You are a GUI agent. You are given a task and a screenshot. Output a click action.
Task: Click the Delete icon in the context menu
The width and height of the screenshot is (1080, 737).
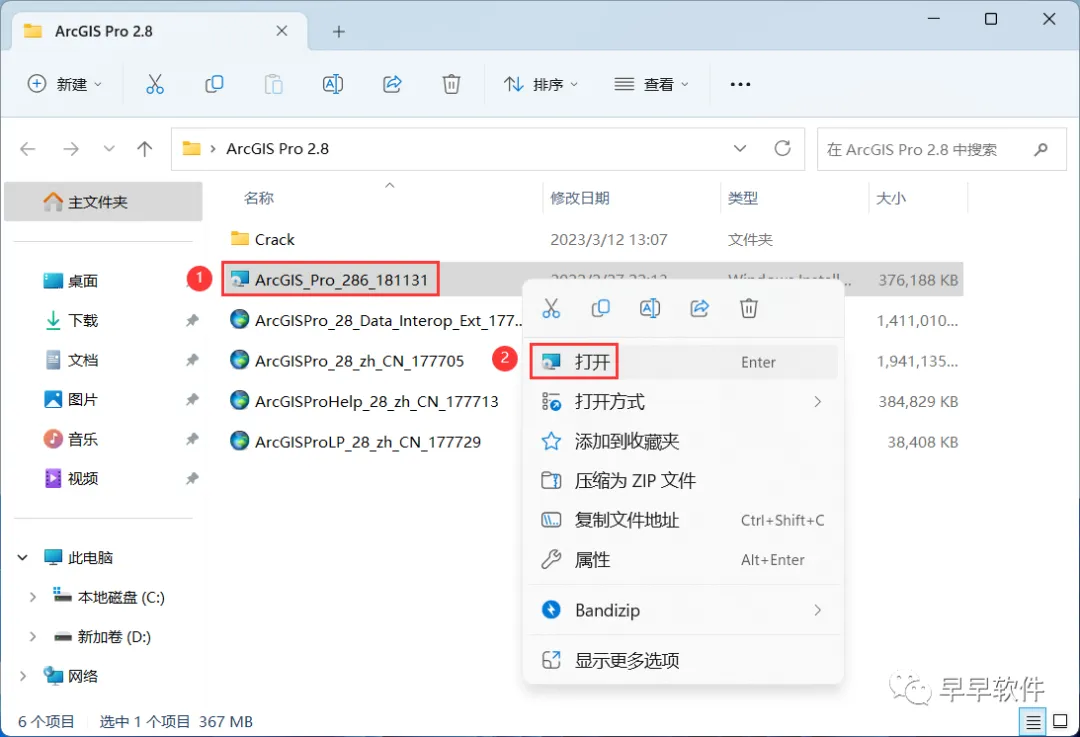tap(749, 308)
